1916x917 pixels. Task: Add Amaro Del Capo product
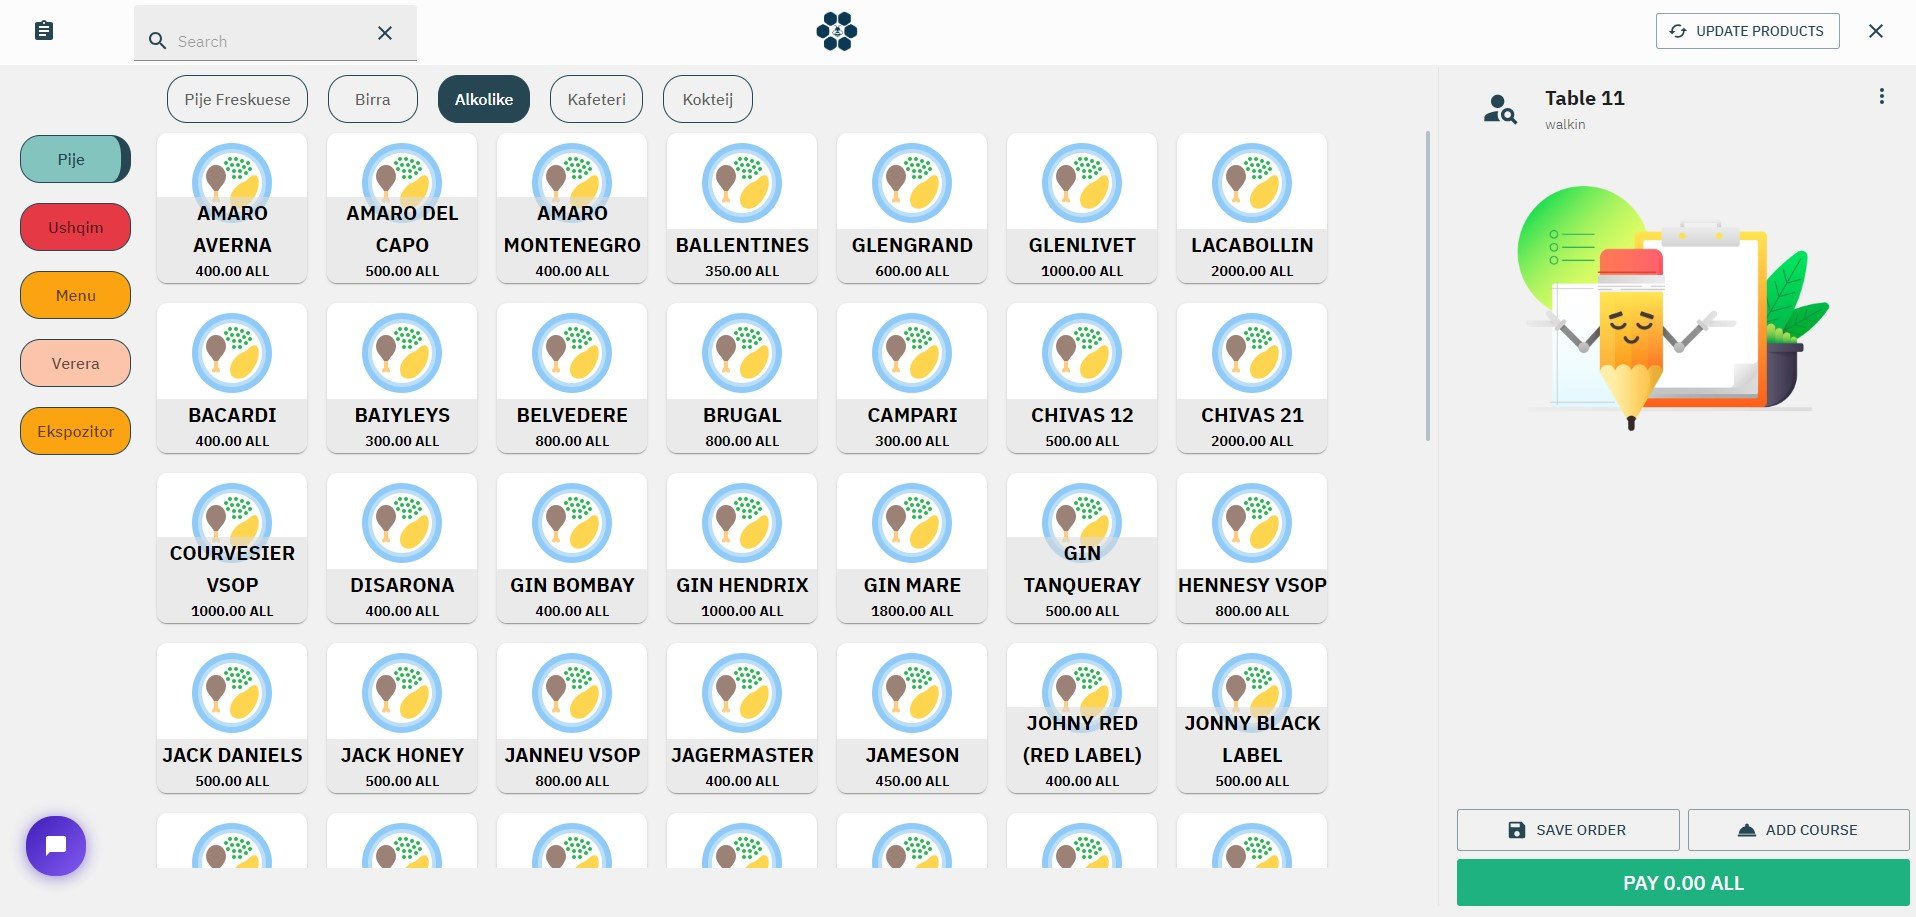[402, 208]
